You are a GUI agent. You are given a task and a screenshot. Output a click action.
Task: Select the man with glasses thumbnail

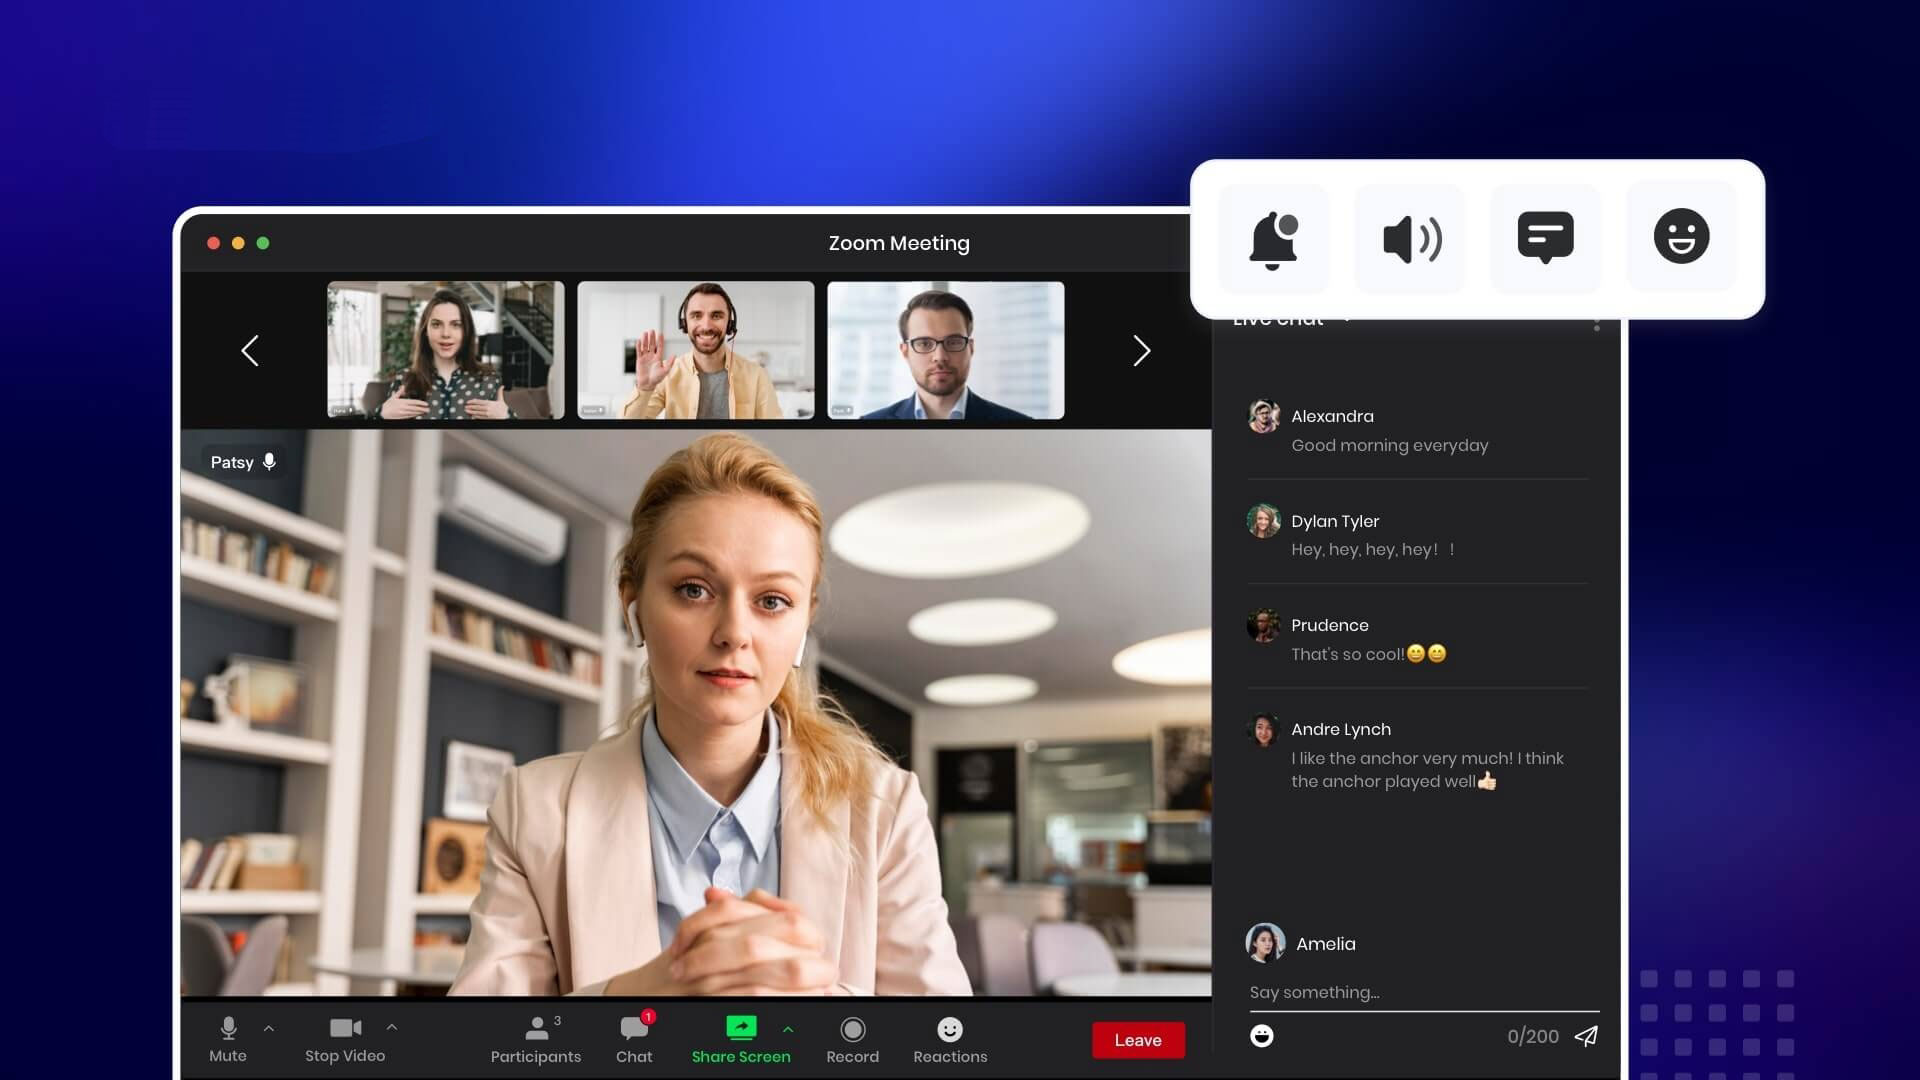(946, 350)
